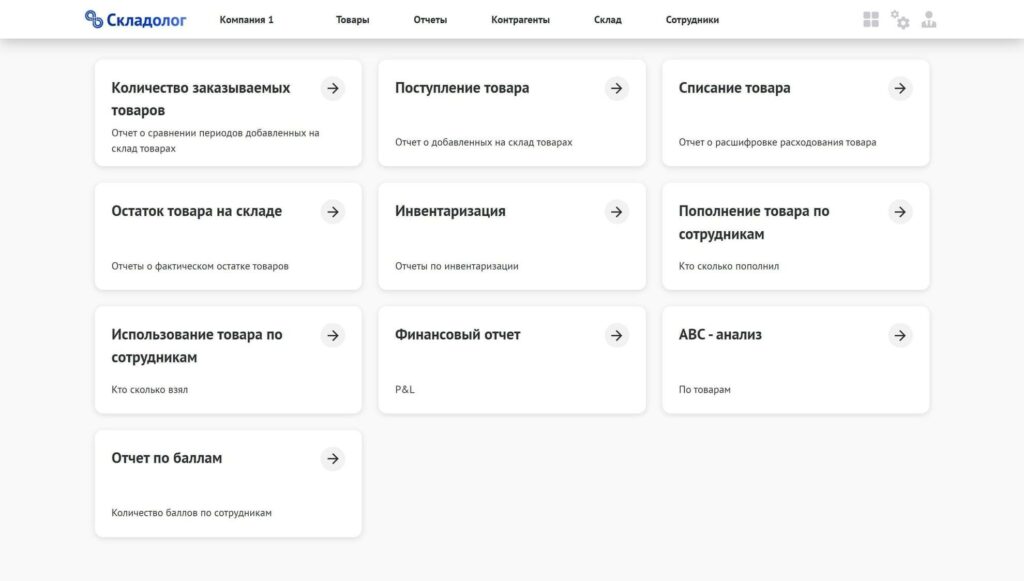Open Использование товара по сотрудникам report title
The image size is (1024, 581).
tap(197, 345)
